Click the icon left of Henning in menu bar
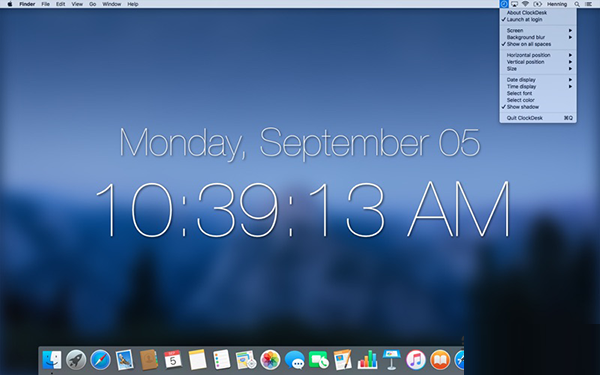Screen dimensions: 600x375 click(538, 4)
